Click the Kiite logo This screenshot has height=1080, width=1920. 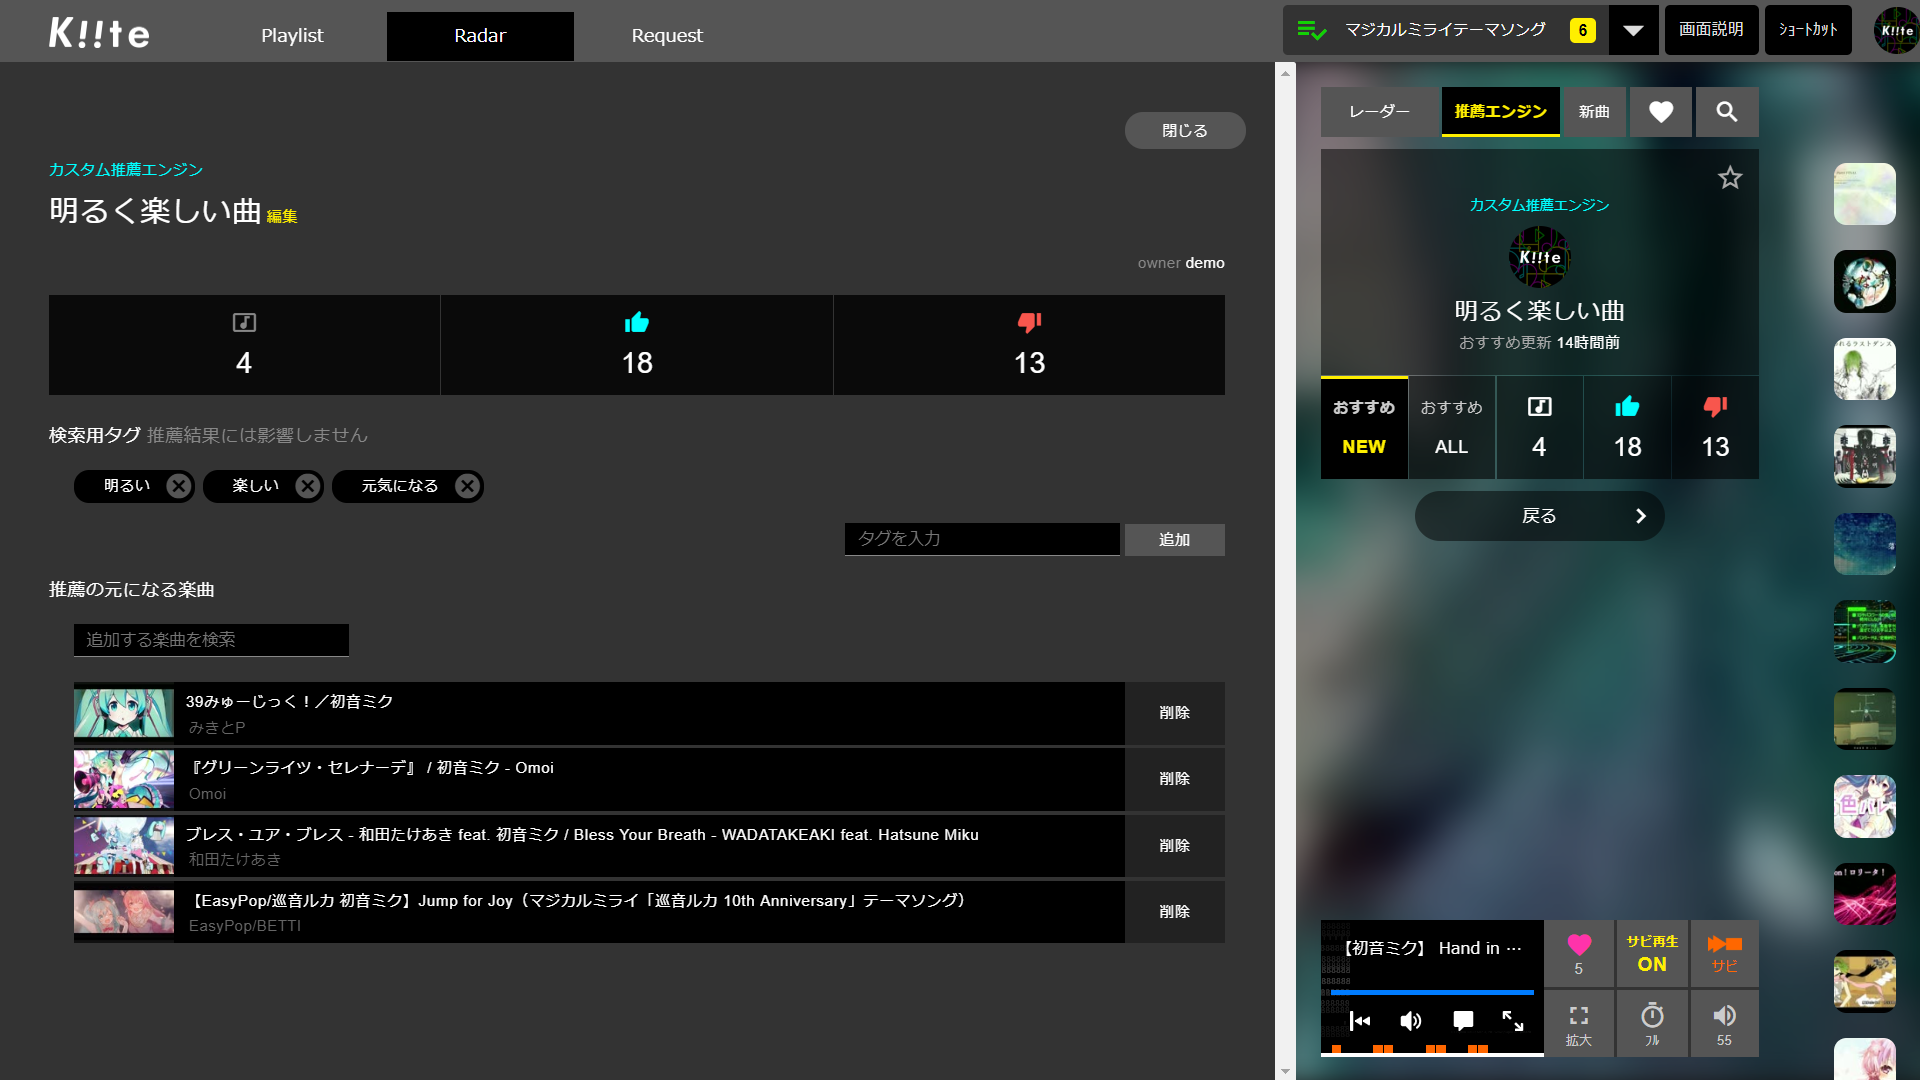coord(99,33)
